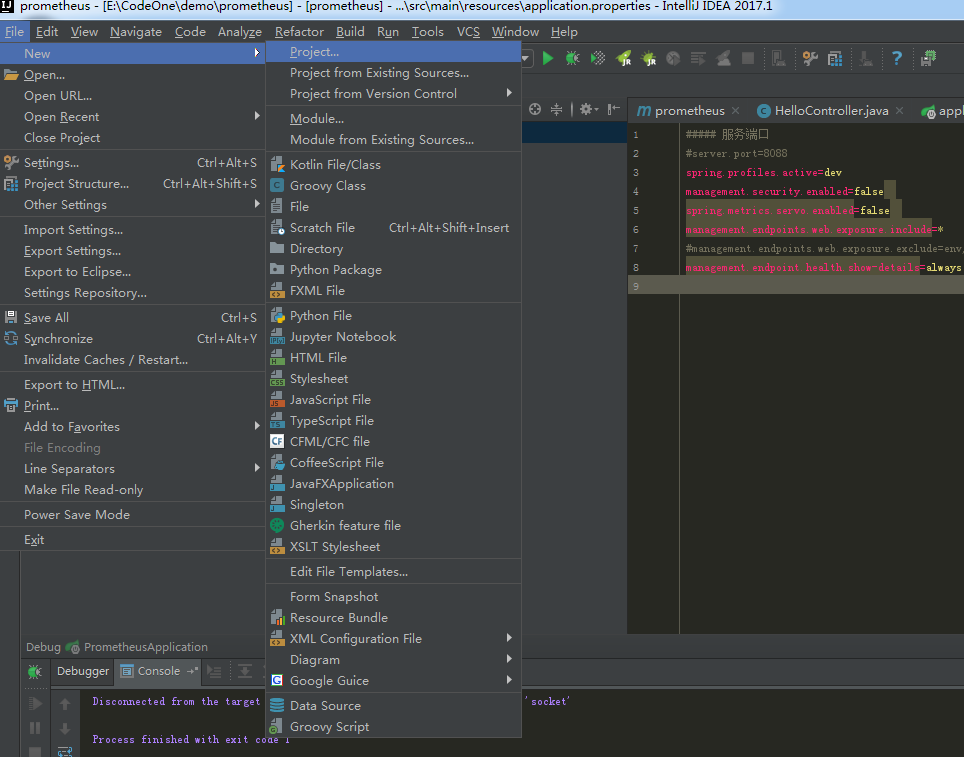Screen dimensions: 964x757
Task: Click the green Run button in toolbar
Action: [548, 58]
